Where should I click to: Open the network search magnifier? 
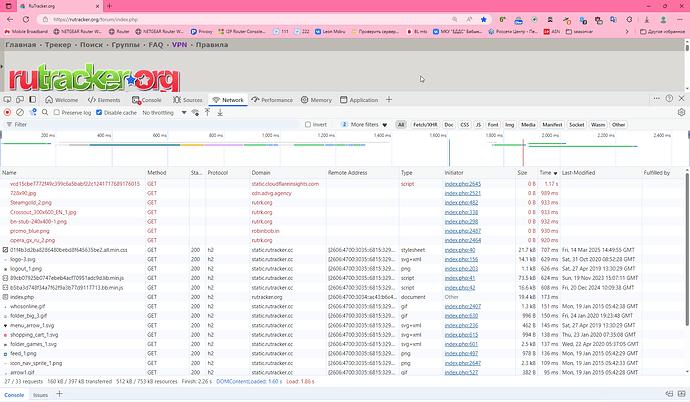pyautogui.click(x=45, y=113)
